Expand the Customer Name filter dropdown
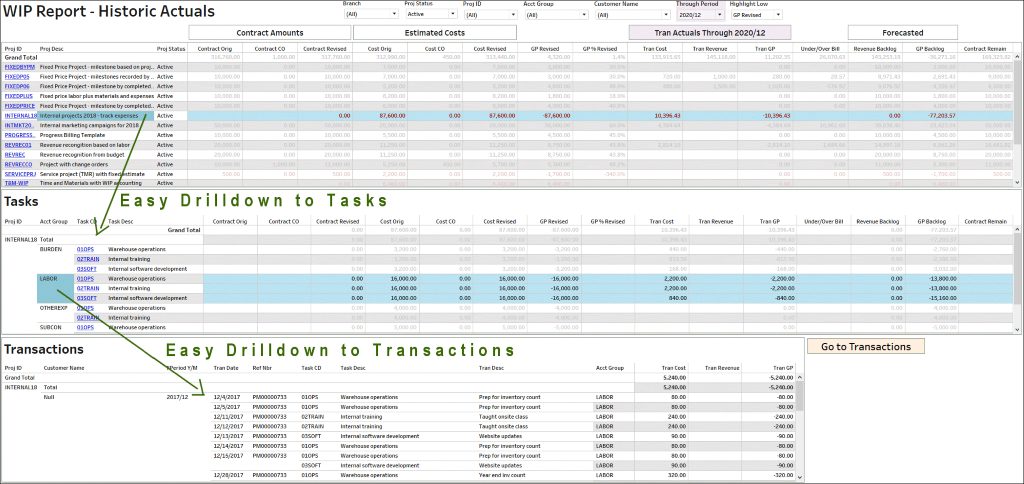 click(x=632, y=15)
